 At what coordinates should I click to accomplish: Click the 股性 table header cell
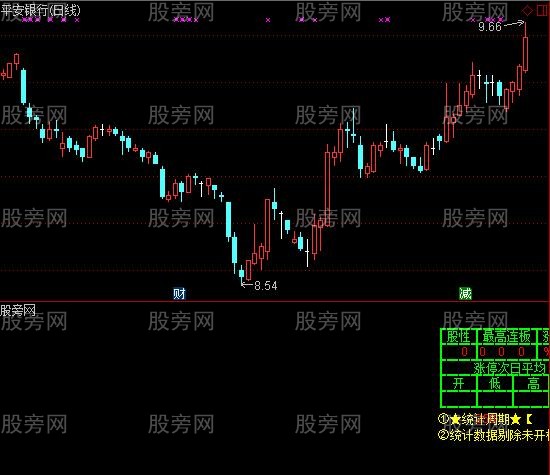coord(458,337)
